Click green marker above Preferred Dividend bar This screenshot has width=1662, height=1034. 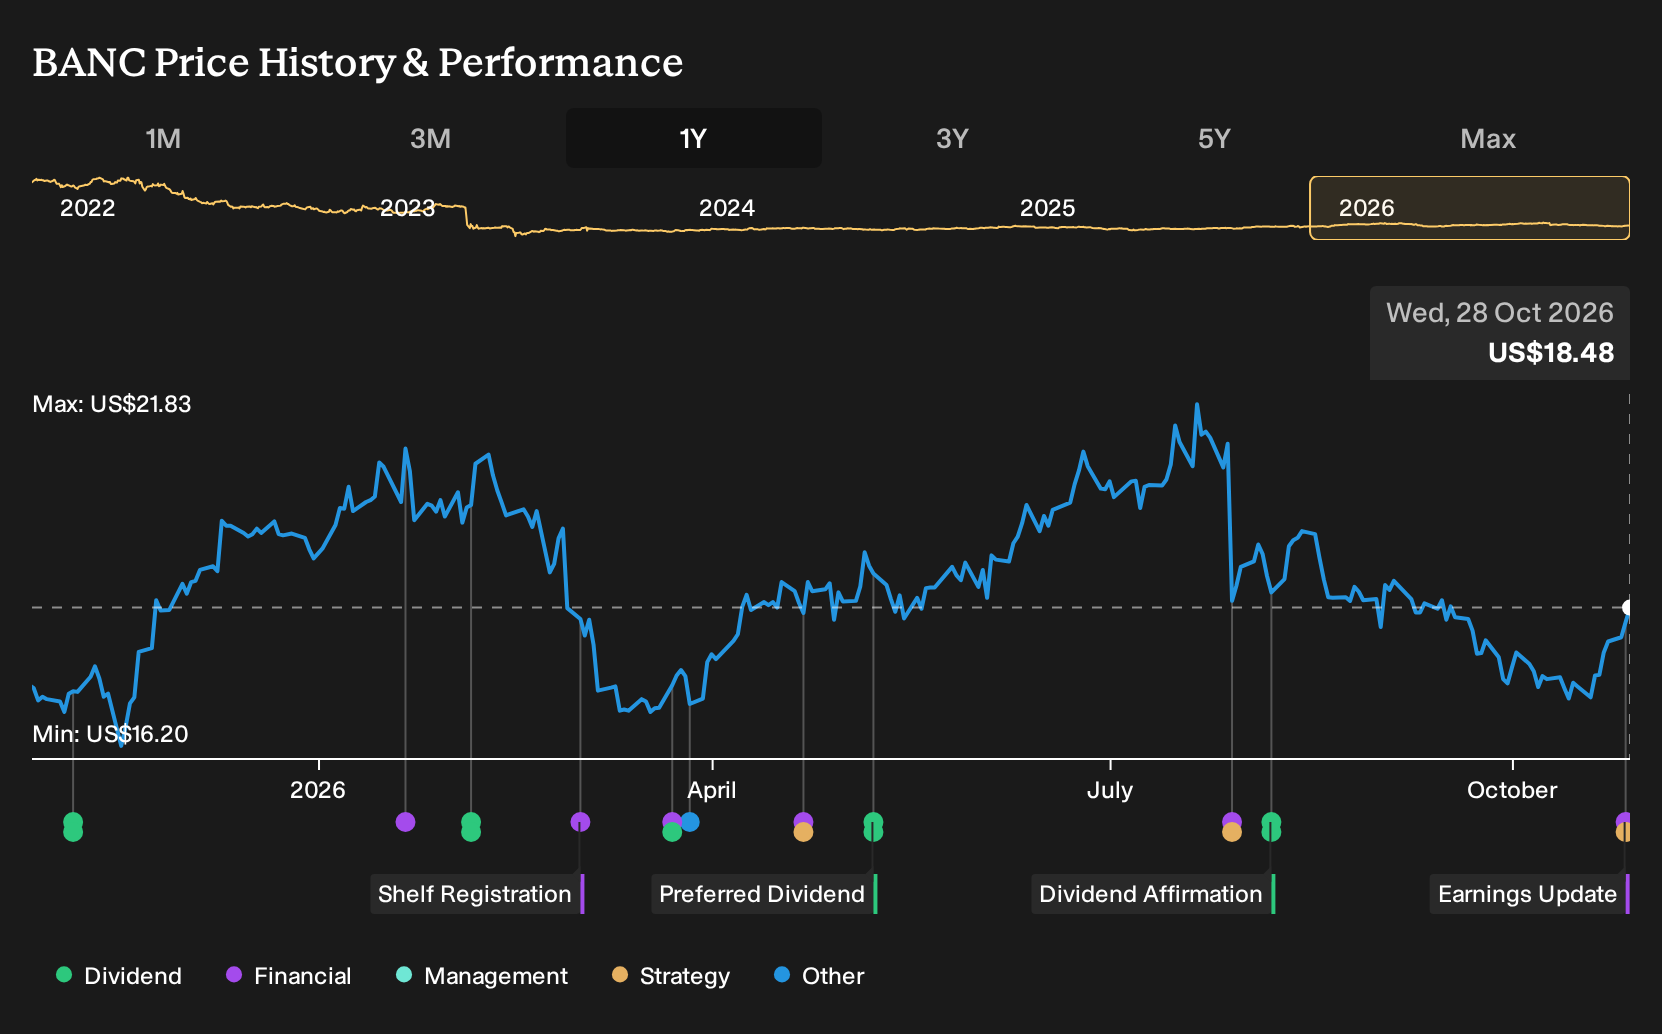pyautogui.click(x=873, y=827)
